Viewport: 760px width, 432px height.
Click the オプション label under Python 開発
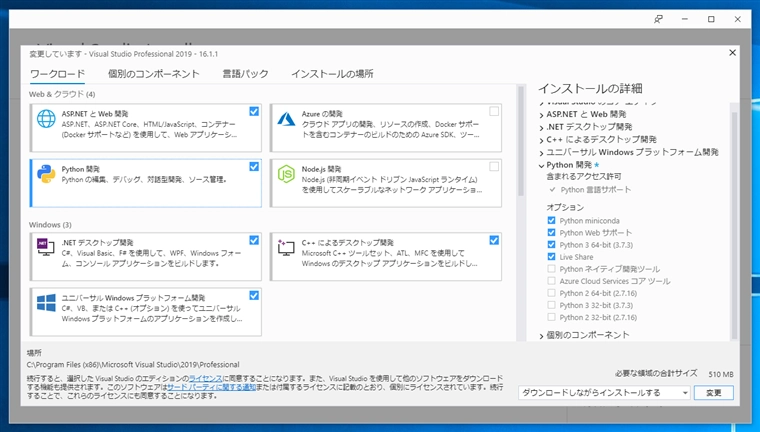[x=565, y=207]
